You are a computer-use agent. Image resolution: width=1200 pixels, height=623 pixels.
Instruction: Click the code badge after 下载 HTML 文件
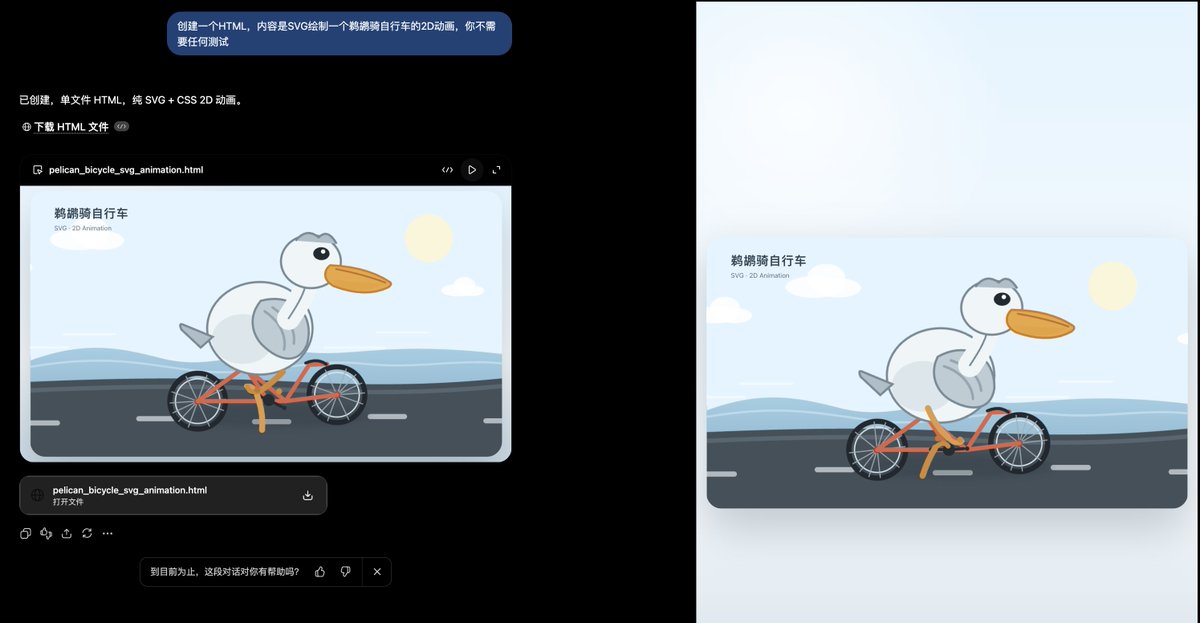pos(121,127)
